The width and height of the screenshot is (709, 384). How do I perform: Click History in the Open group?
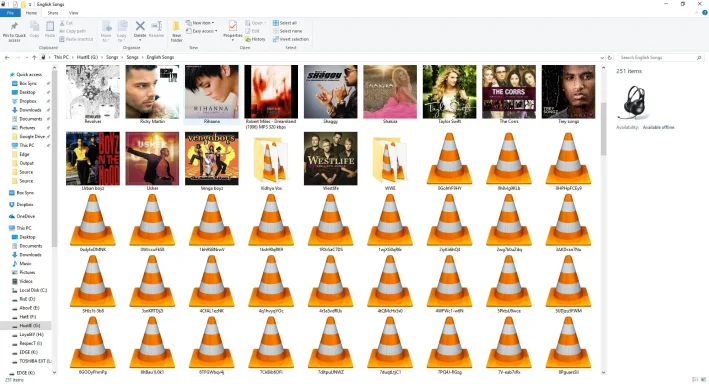[x=255, y=39]
